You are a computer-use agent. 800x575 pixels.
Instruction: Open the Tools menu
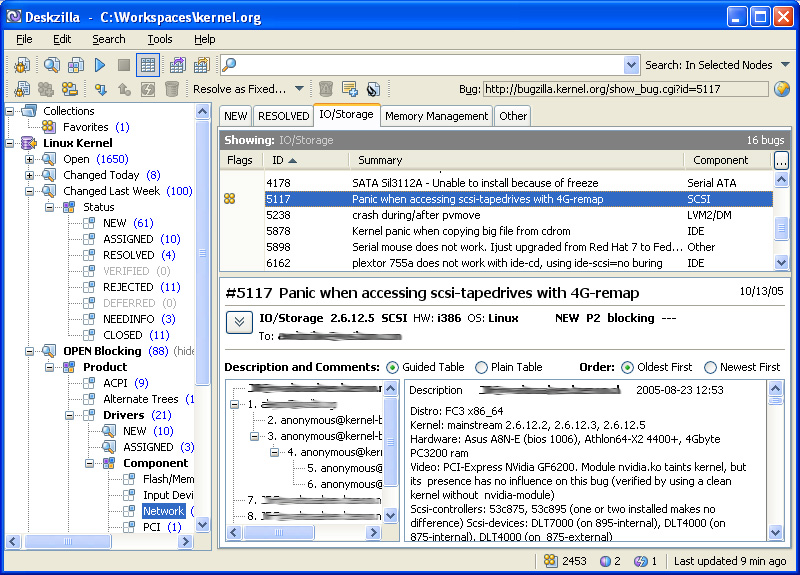click(x=160, y=39)
